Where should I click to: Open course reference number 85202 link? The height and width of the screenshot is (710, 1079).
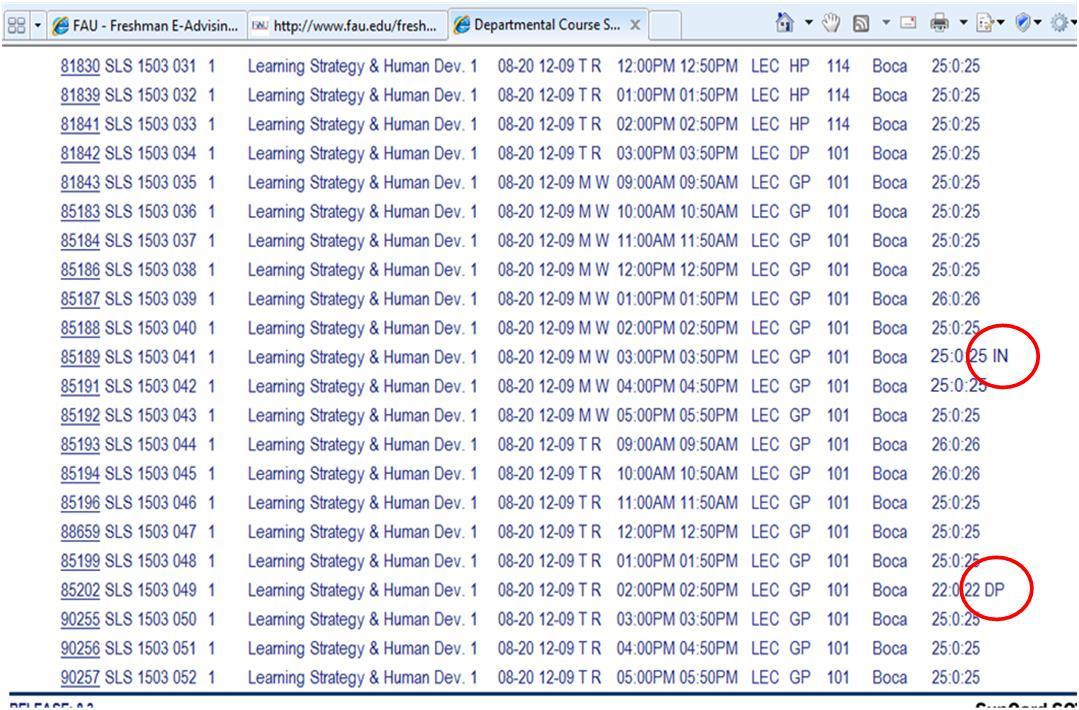click(79, 590)
